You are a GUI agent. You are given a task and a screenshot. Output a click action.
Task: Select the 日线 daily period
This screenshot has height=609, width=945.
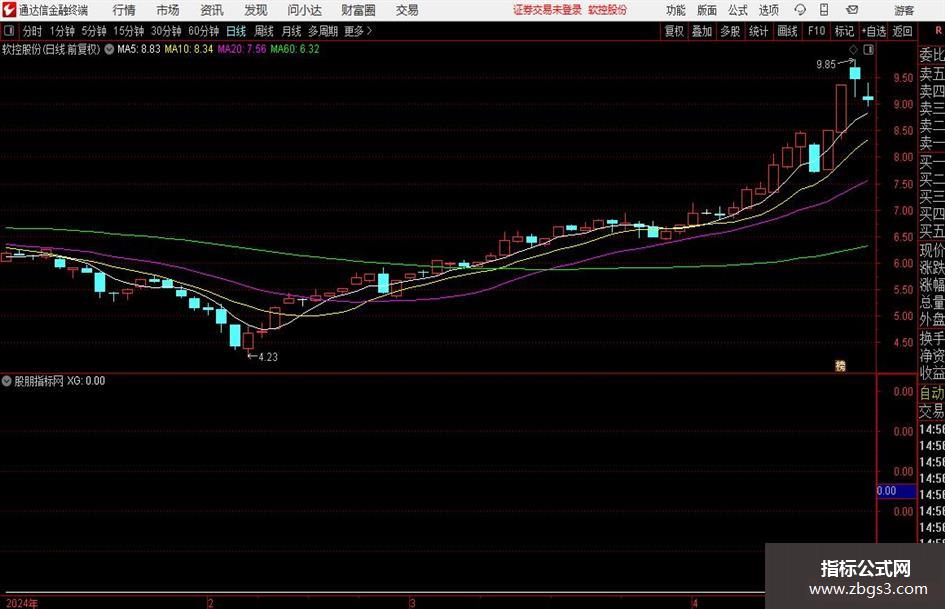click(x=236, y=31)
